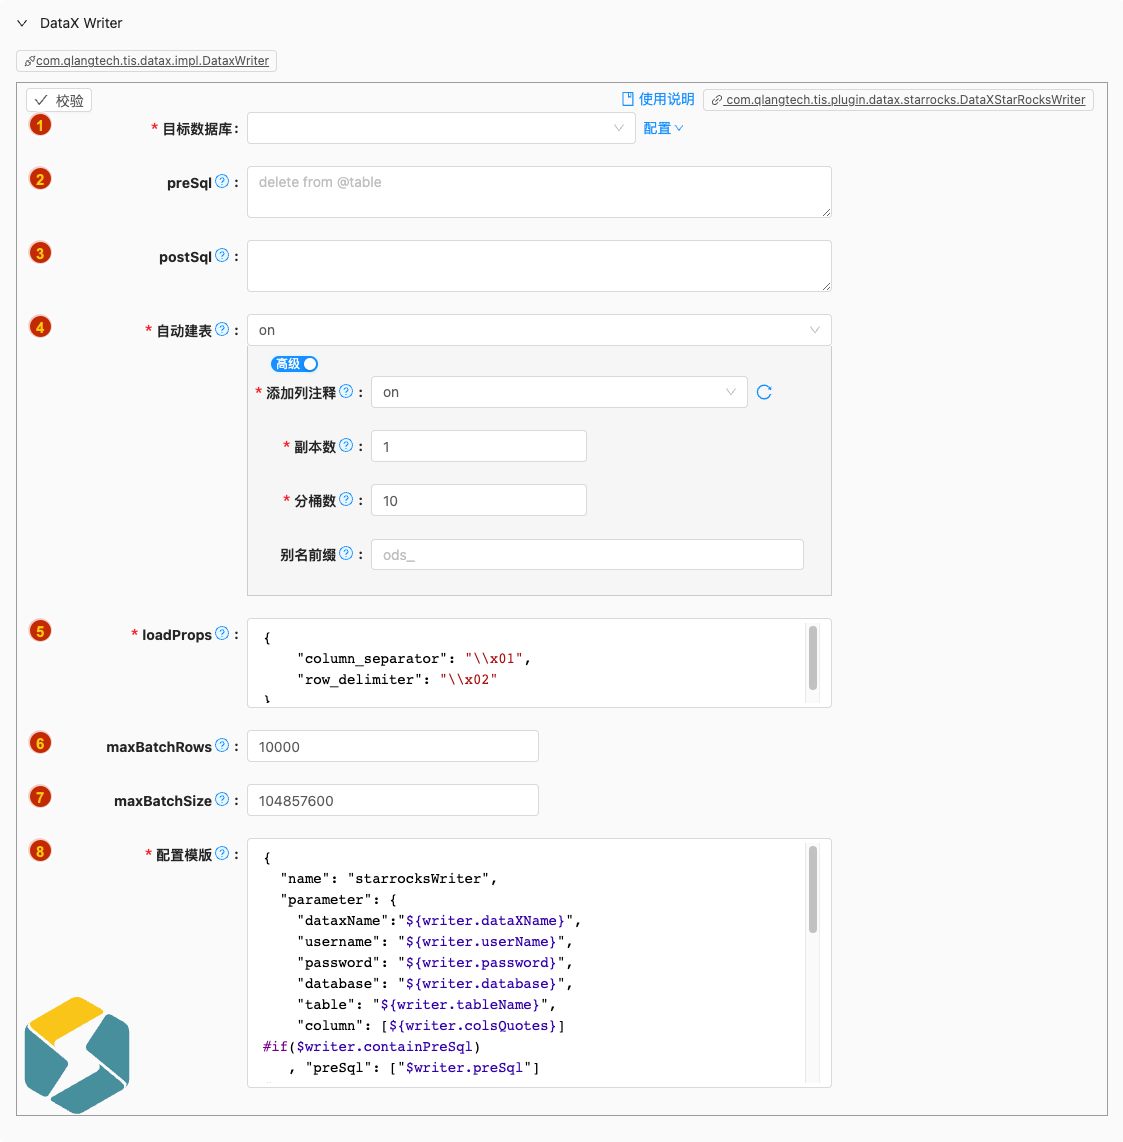Viewport: 1123px width, 1142px height.
Task: Toggle the 高级 advanced switch
Action: coord(294,364)
